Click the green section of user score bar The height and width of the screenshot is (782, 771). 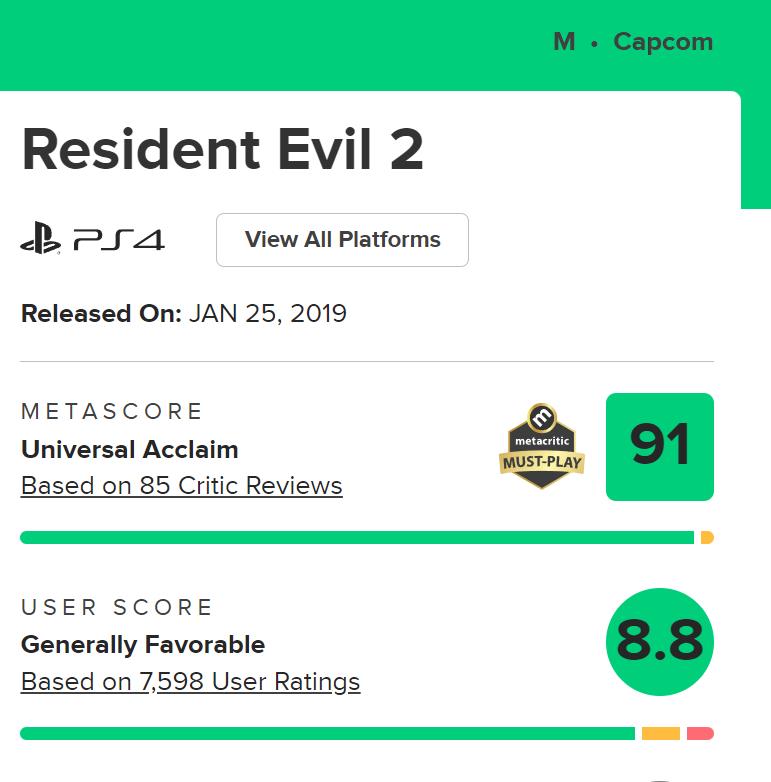click(x=327, y=734)
